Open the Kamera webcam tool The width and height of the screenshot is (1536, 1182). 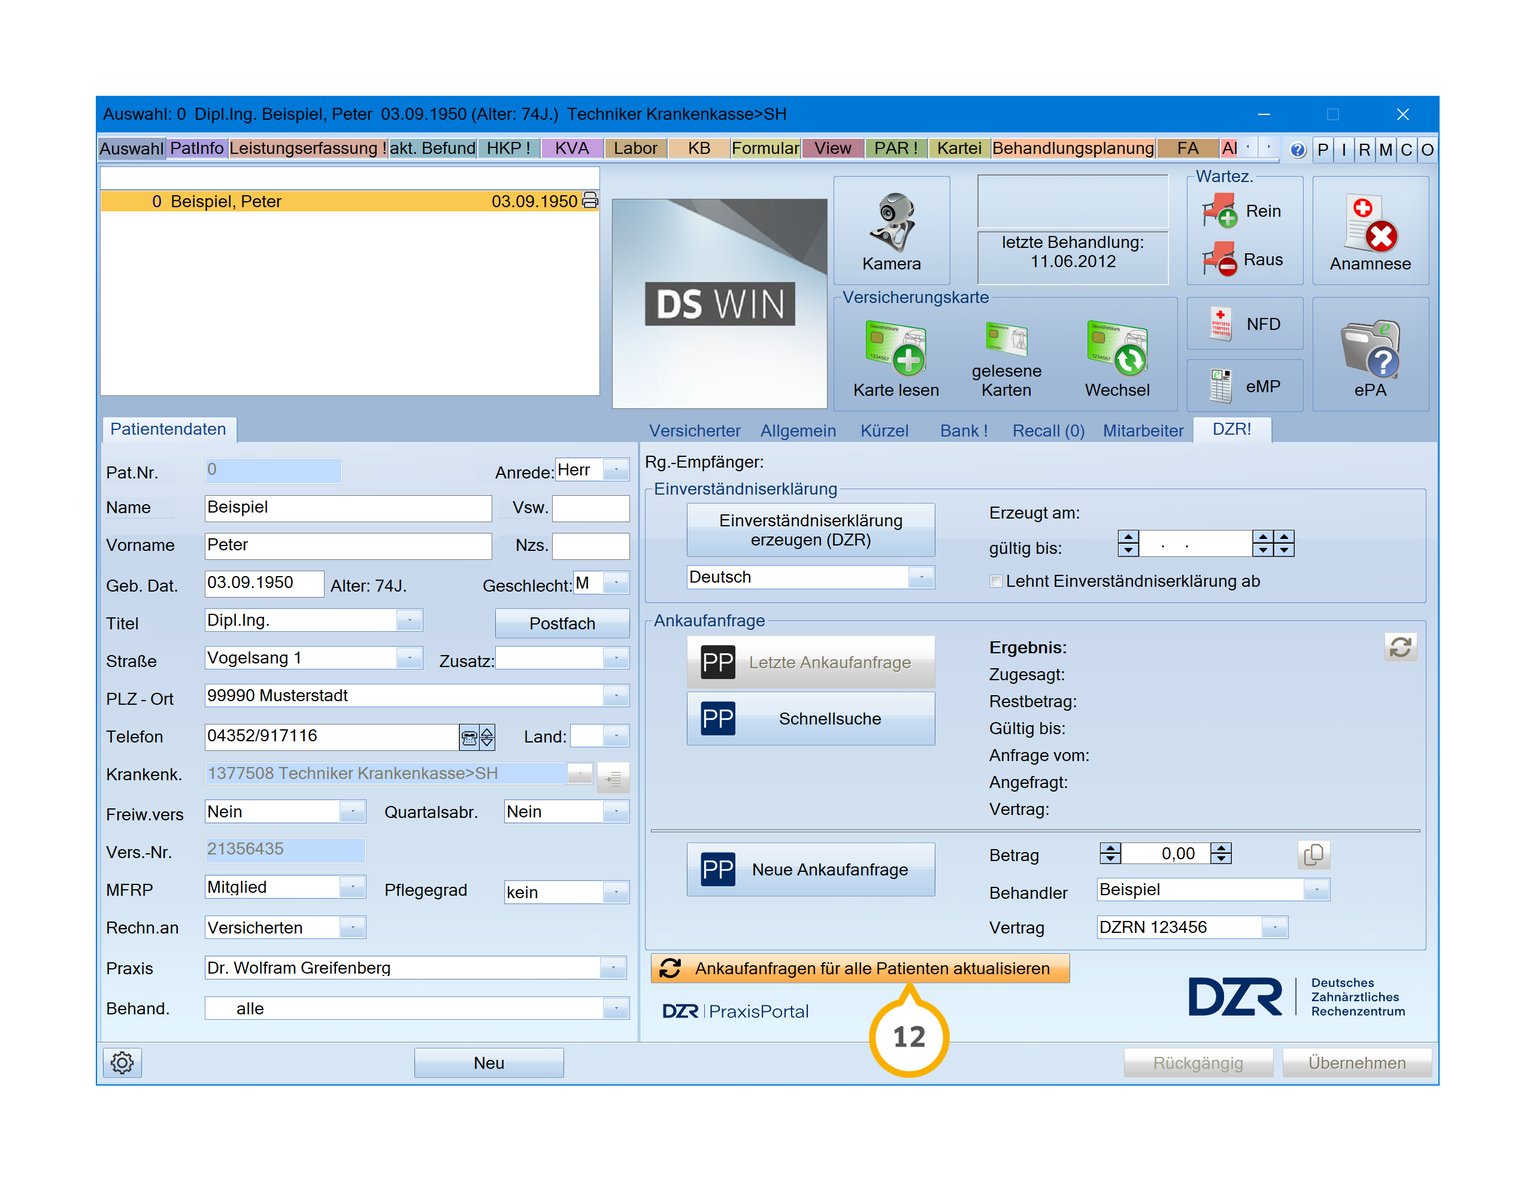click(891, 231)
